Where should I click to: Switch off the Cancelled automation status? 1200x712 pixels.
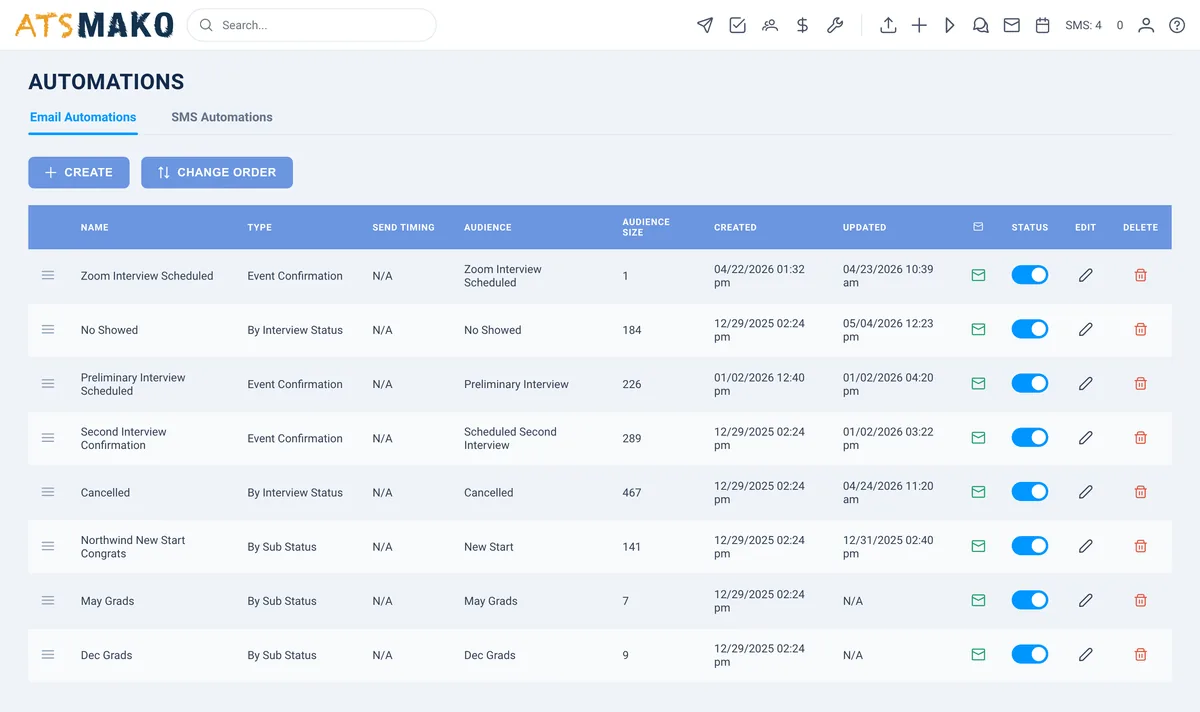pyautogui.click(x=1030, y=492)
